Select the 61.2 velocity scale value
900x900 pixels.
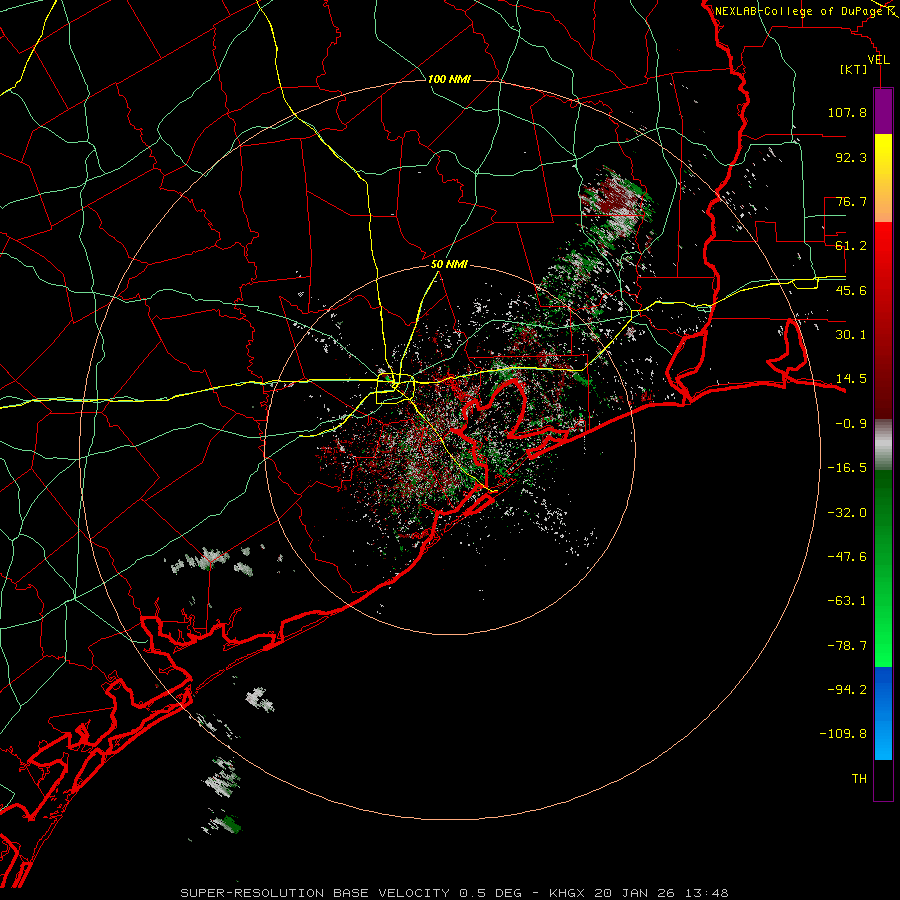pyautogui.click(x=851, y=246)
